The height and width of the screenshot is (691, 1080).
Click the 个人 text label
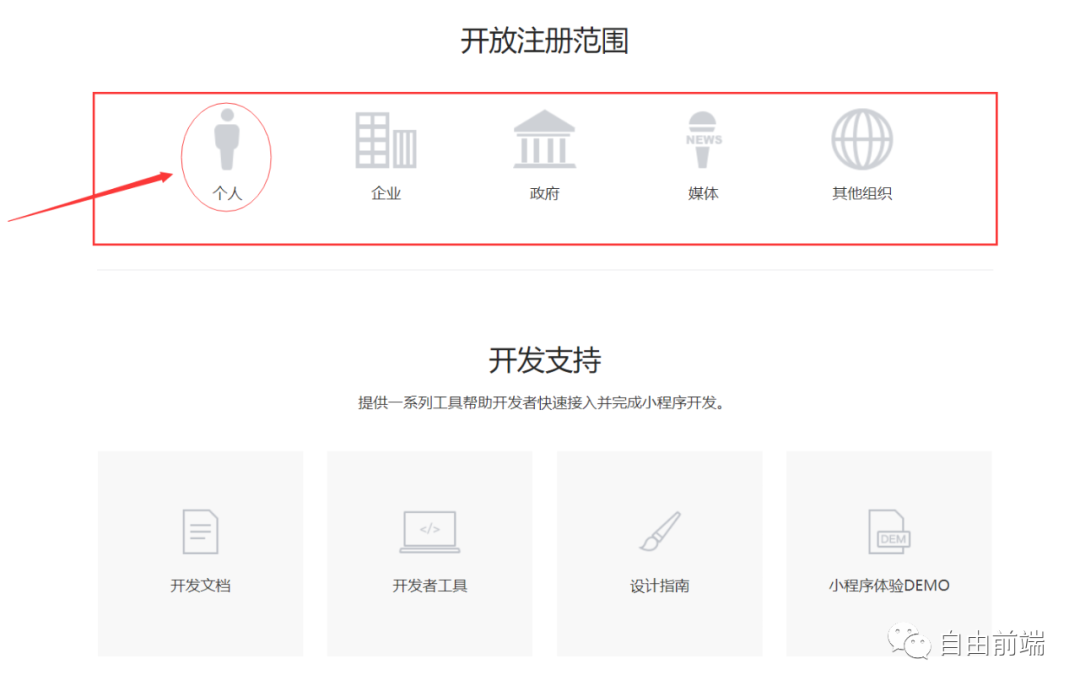(x=226, y=193)
